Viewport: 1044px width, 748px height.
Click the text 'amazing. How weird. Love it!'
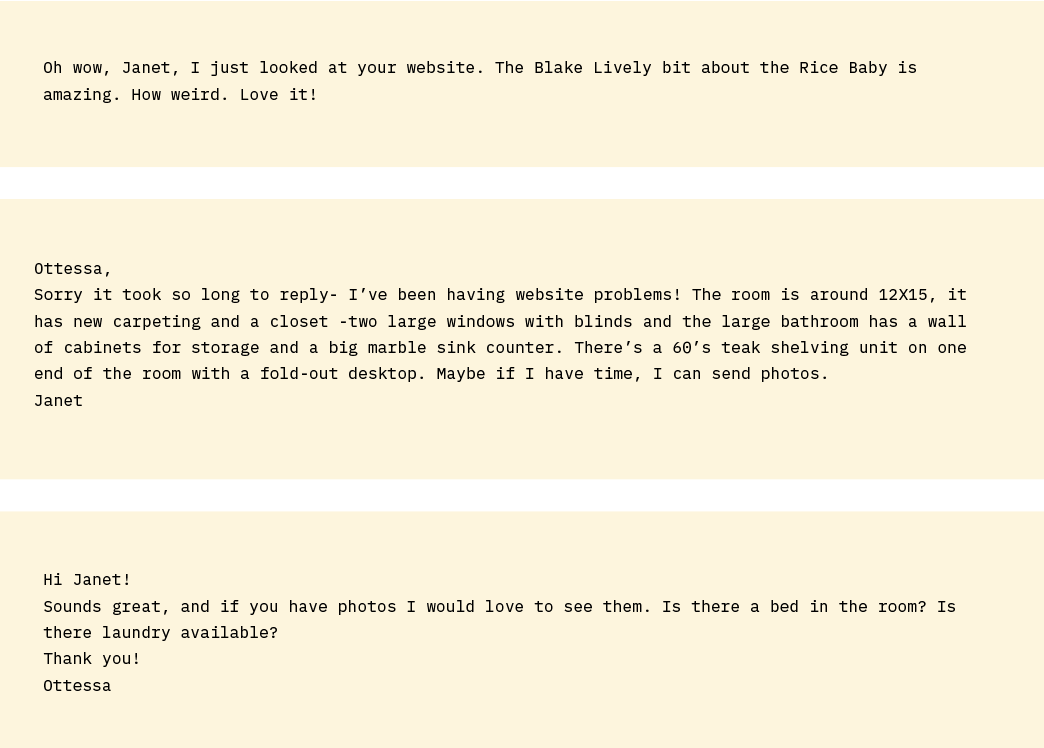click(180, 94)
